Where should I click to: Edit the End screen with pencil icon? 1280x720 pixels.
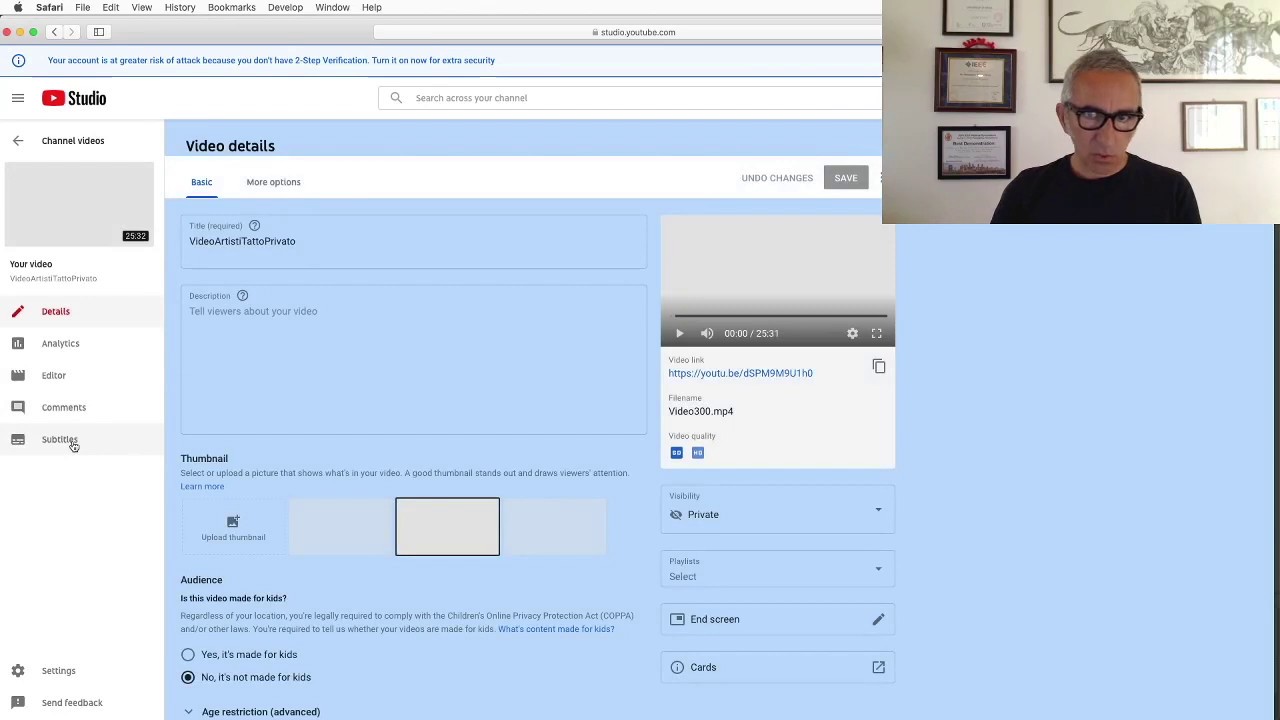[x=878, y=619]
